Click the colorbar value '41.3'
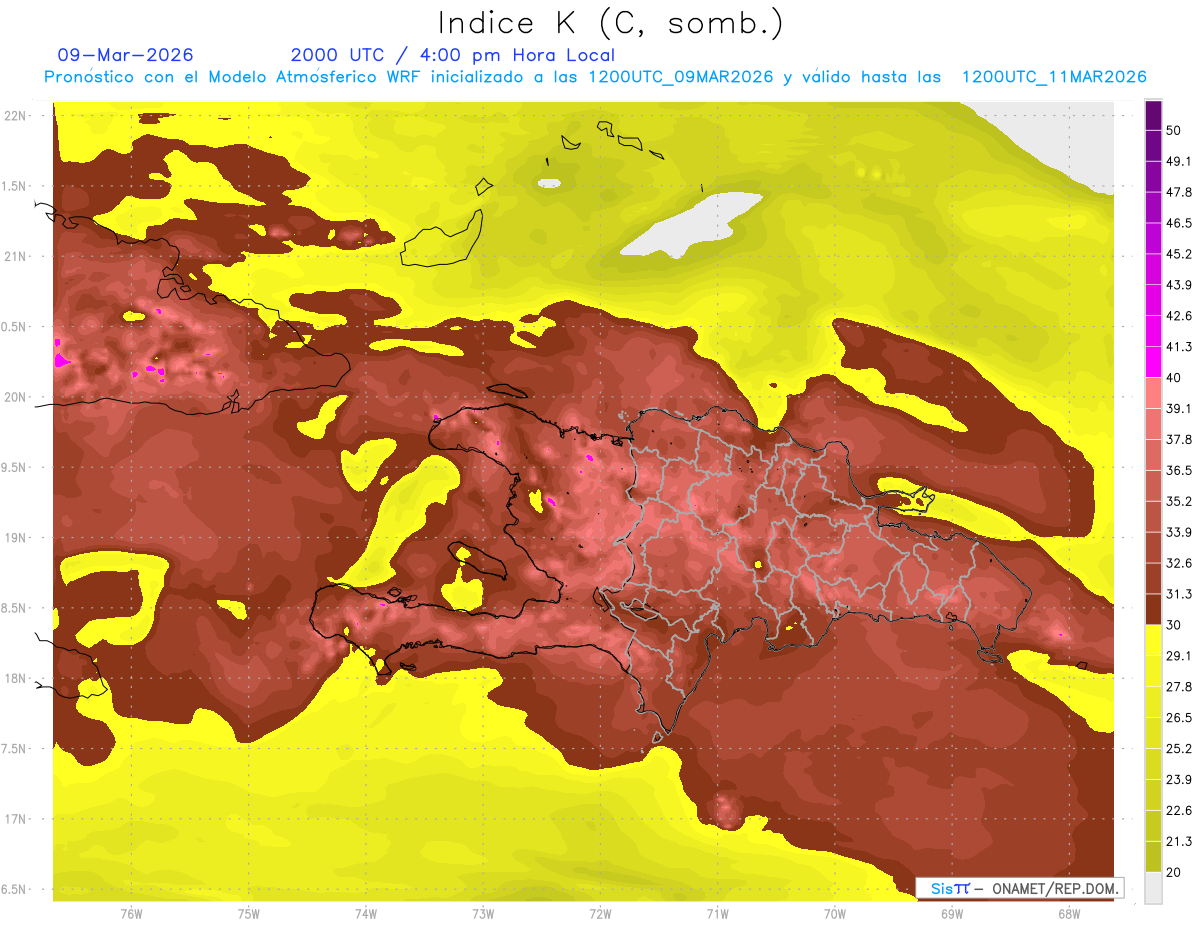1200x927 pixels. point(1179,347)
